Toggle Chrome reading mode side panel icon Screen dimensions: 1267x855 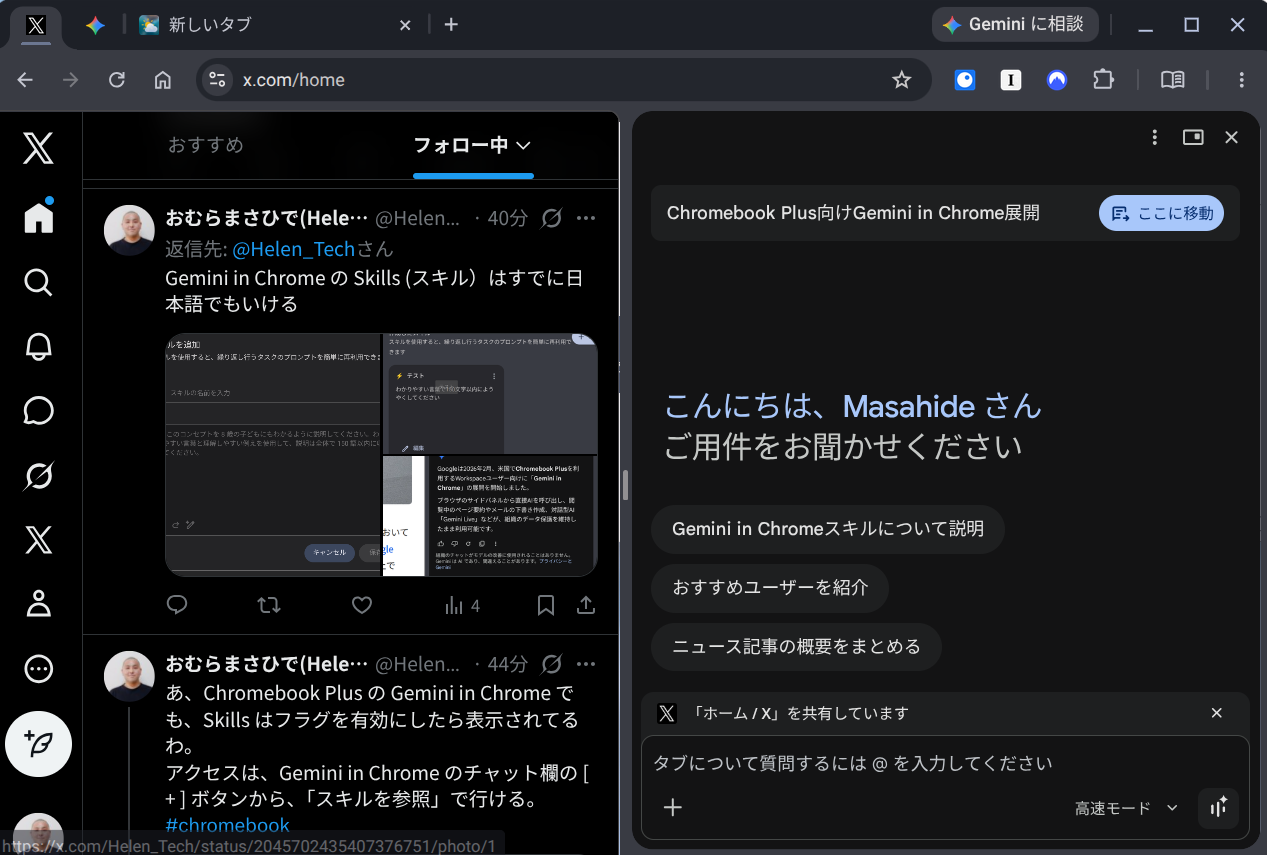(1172, 80)
